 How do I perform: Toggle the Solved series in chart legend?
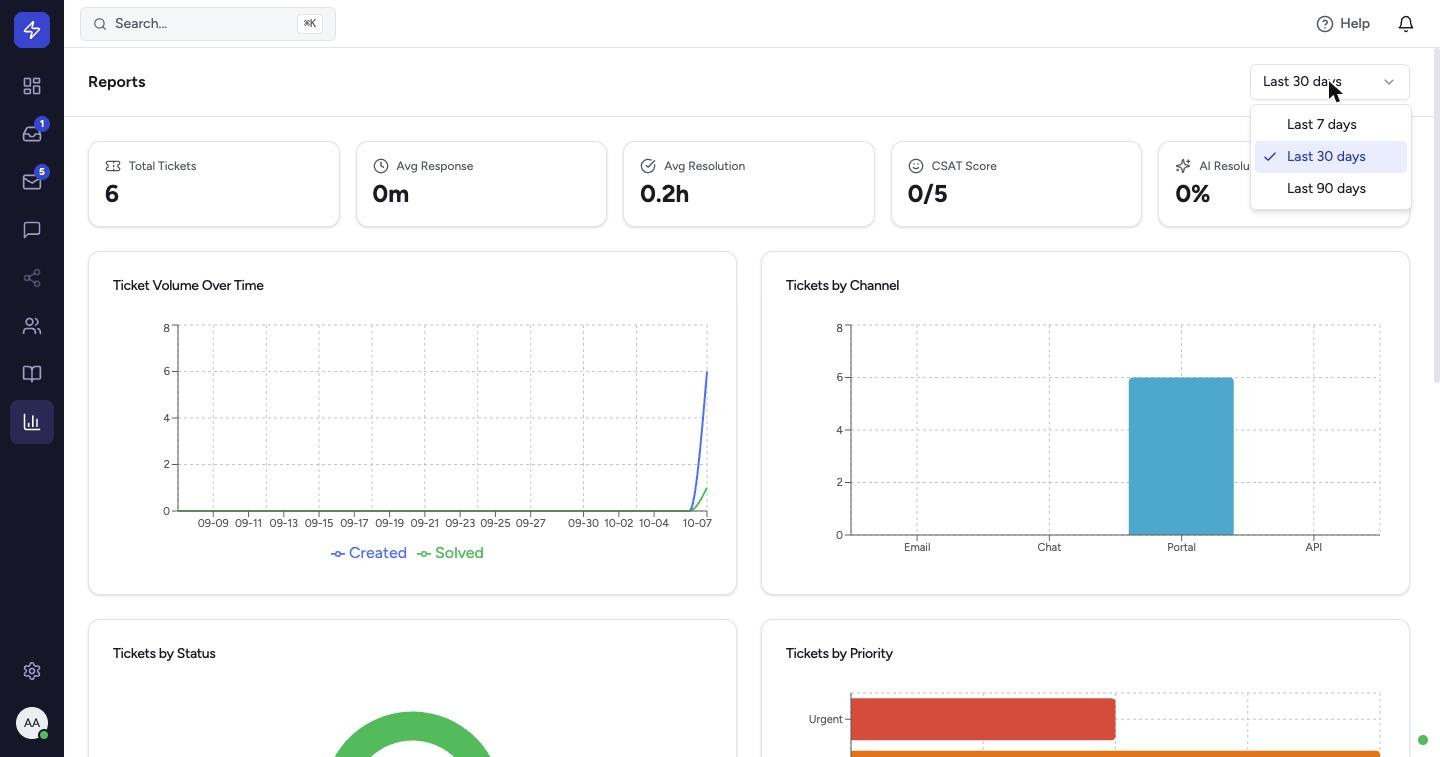coord(450,553)
